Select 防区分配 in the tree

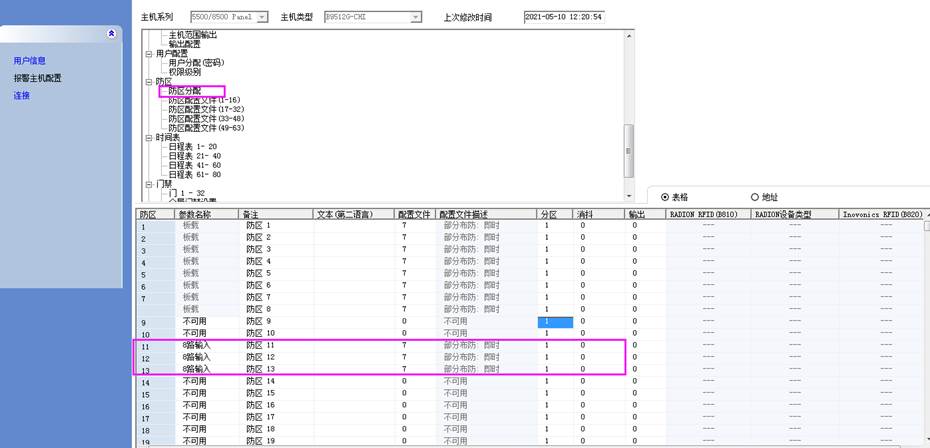coord(184,91)
